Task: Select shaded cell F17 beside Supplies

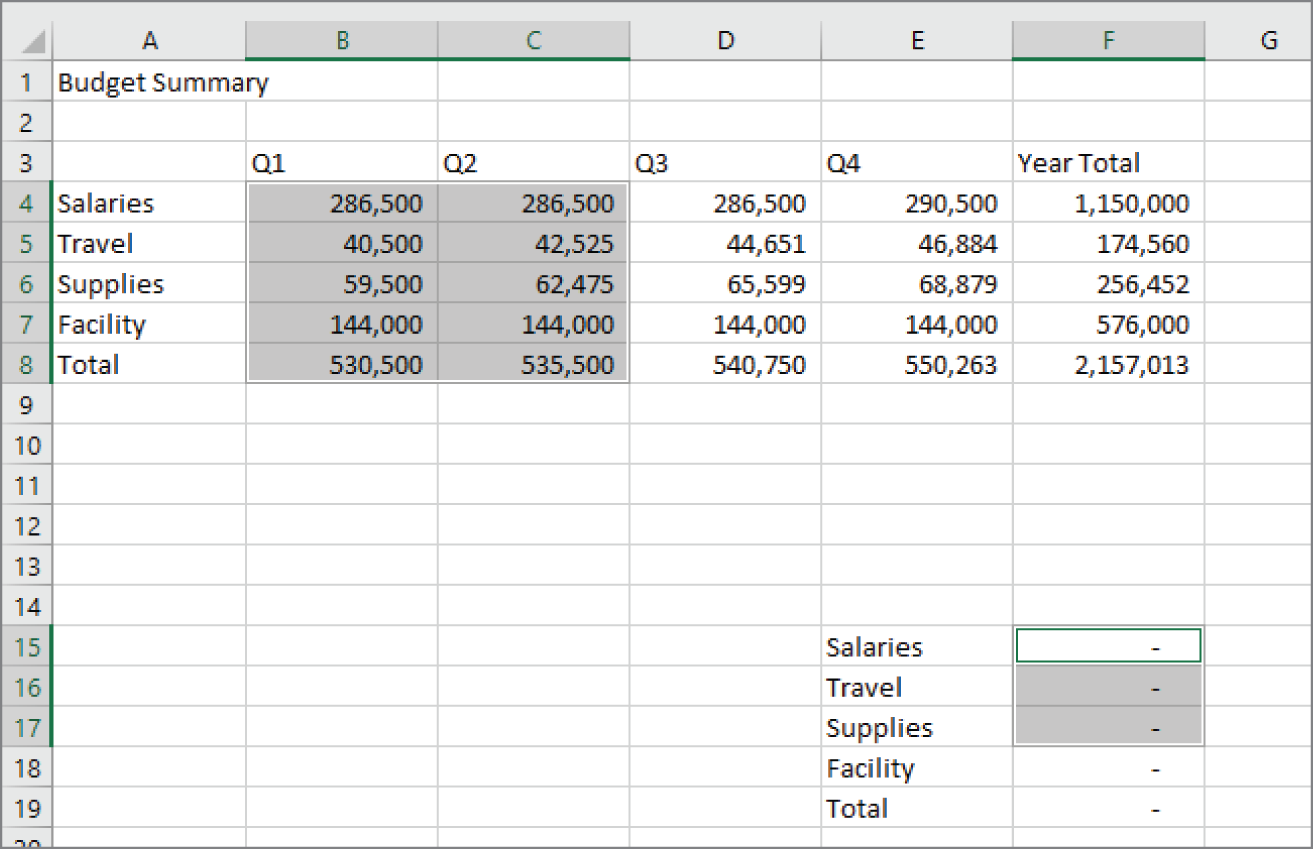Action: coord(1108,727)
